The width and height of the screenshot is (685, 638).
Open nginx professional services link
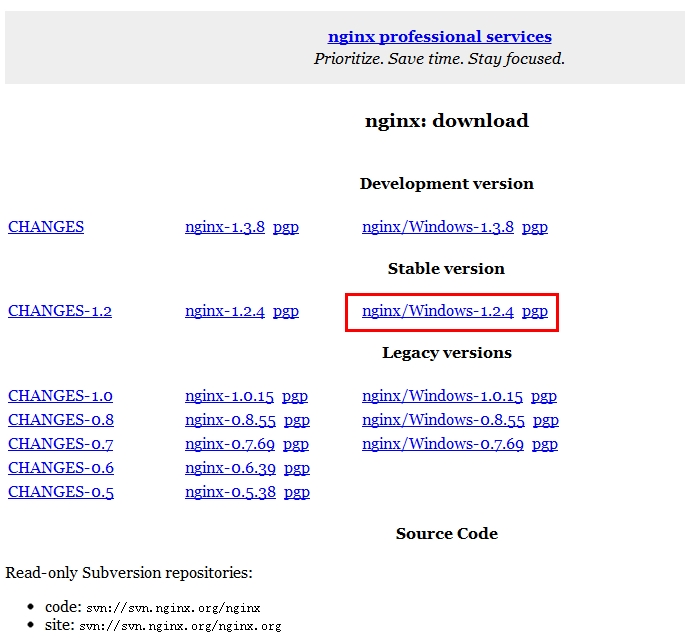[439, 37]
